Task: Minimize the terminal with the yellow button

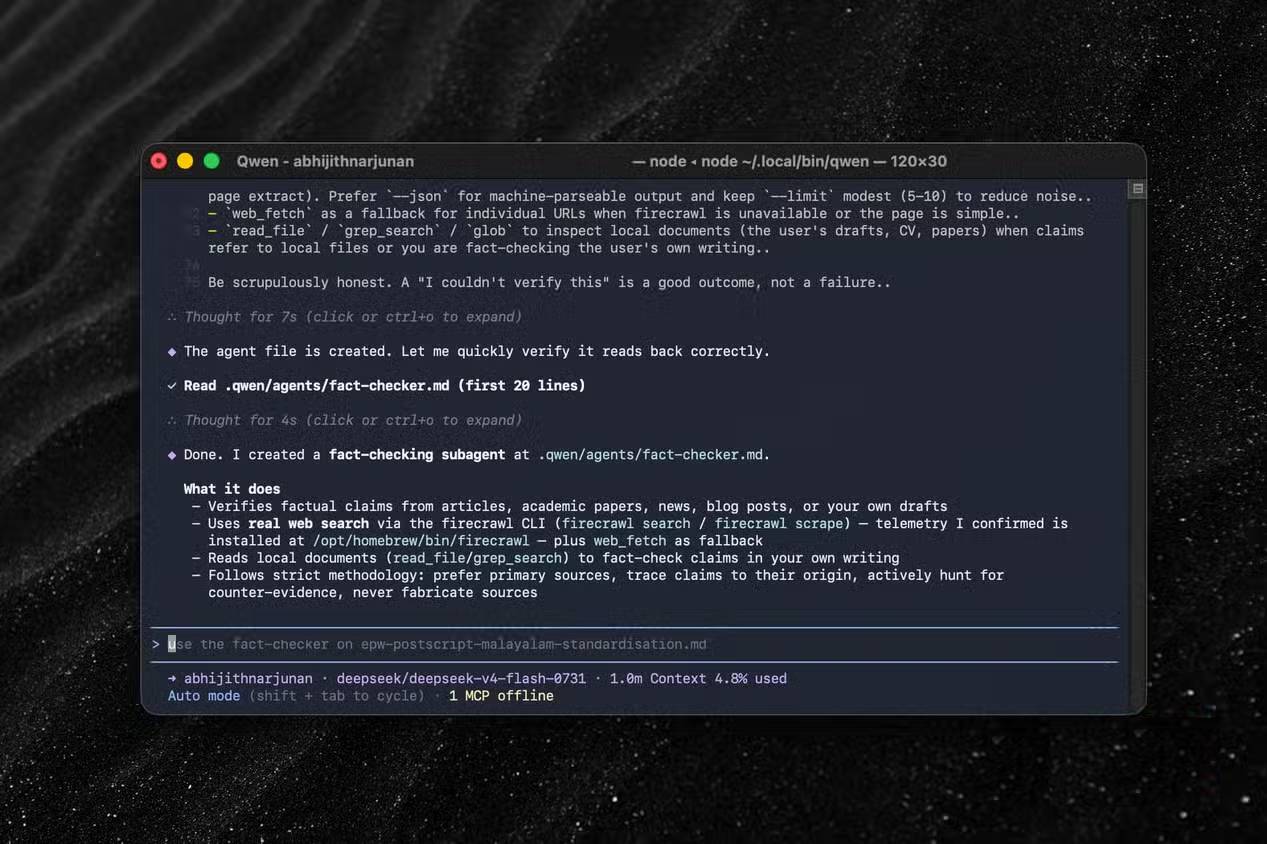Action: [185, 161]
